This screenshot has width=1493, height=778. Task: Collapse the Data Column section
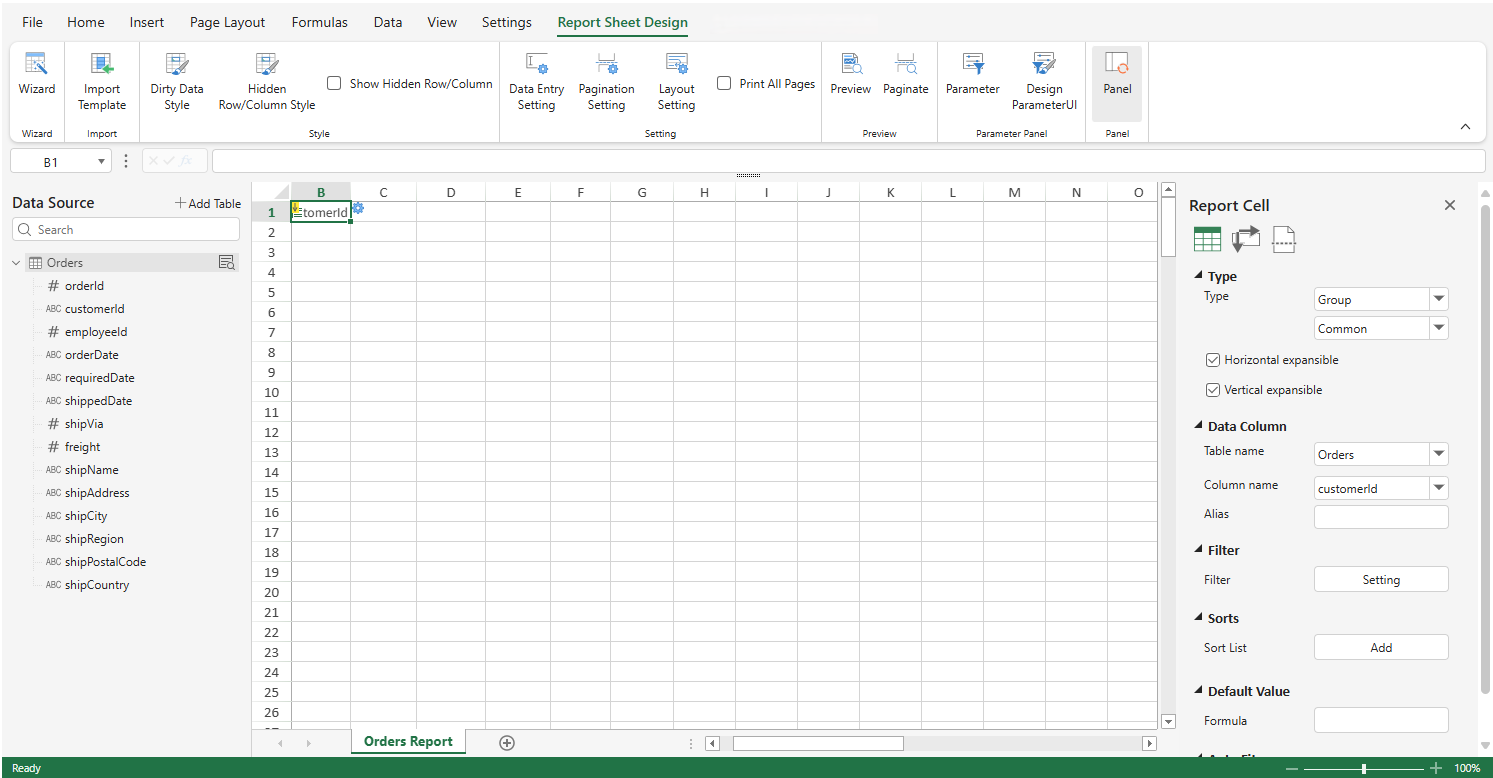pyautogui.click(x=1199, y=426)
